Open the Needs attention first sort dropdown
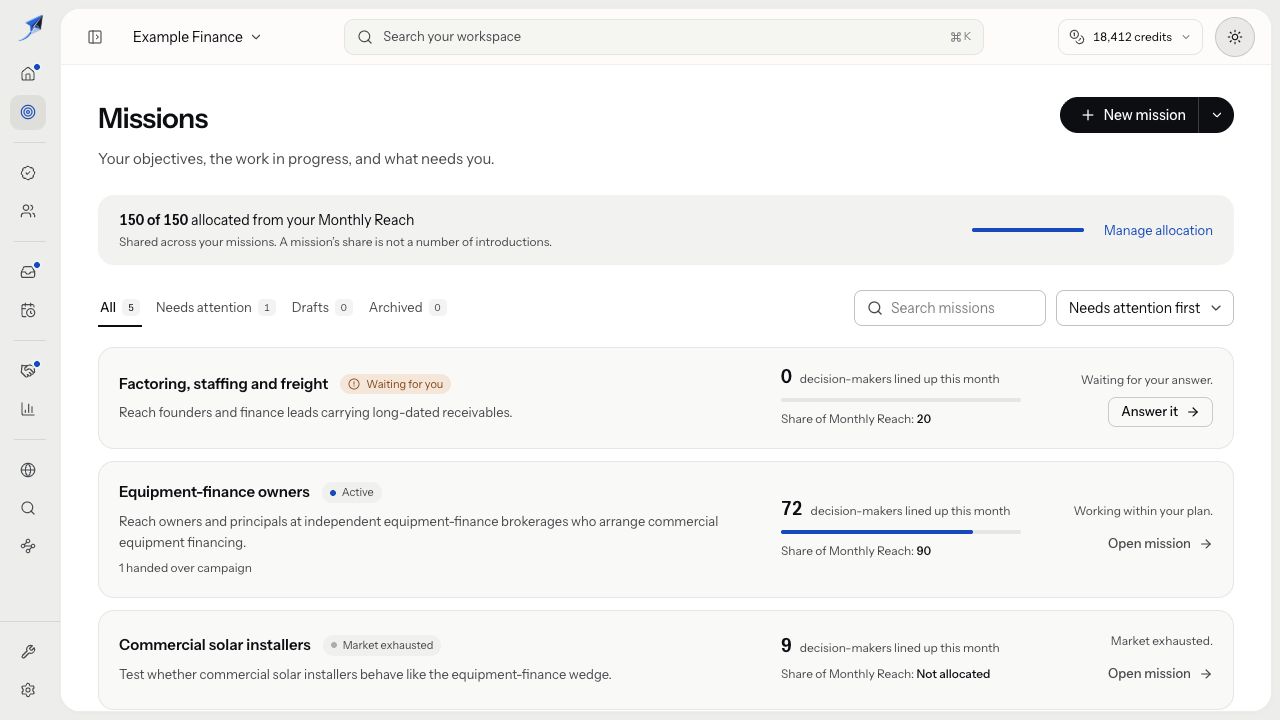The height and width of the screenshot is (720, 1280). [1145, 308]
